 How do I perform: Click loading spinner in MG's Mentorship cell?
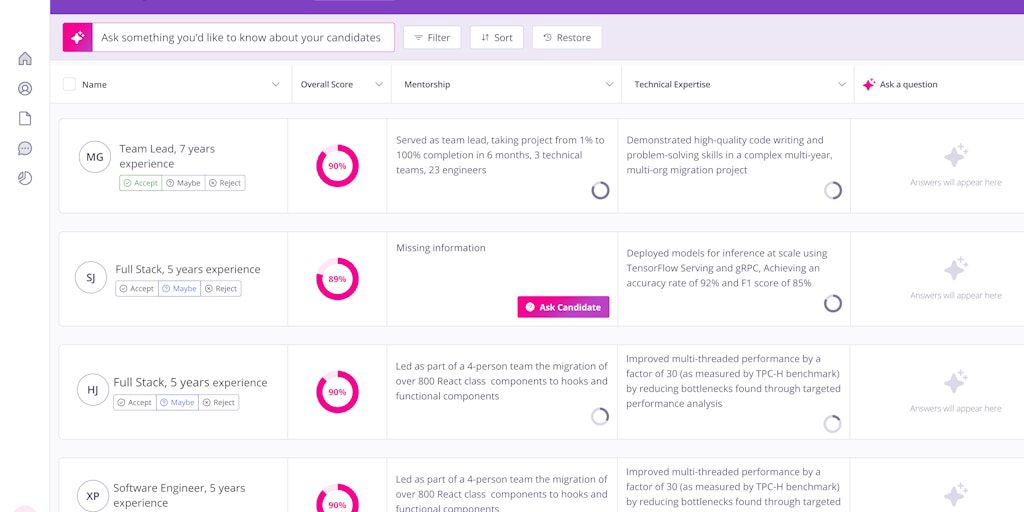[x=600, y=190]
